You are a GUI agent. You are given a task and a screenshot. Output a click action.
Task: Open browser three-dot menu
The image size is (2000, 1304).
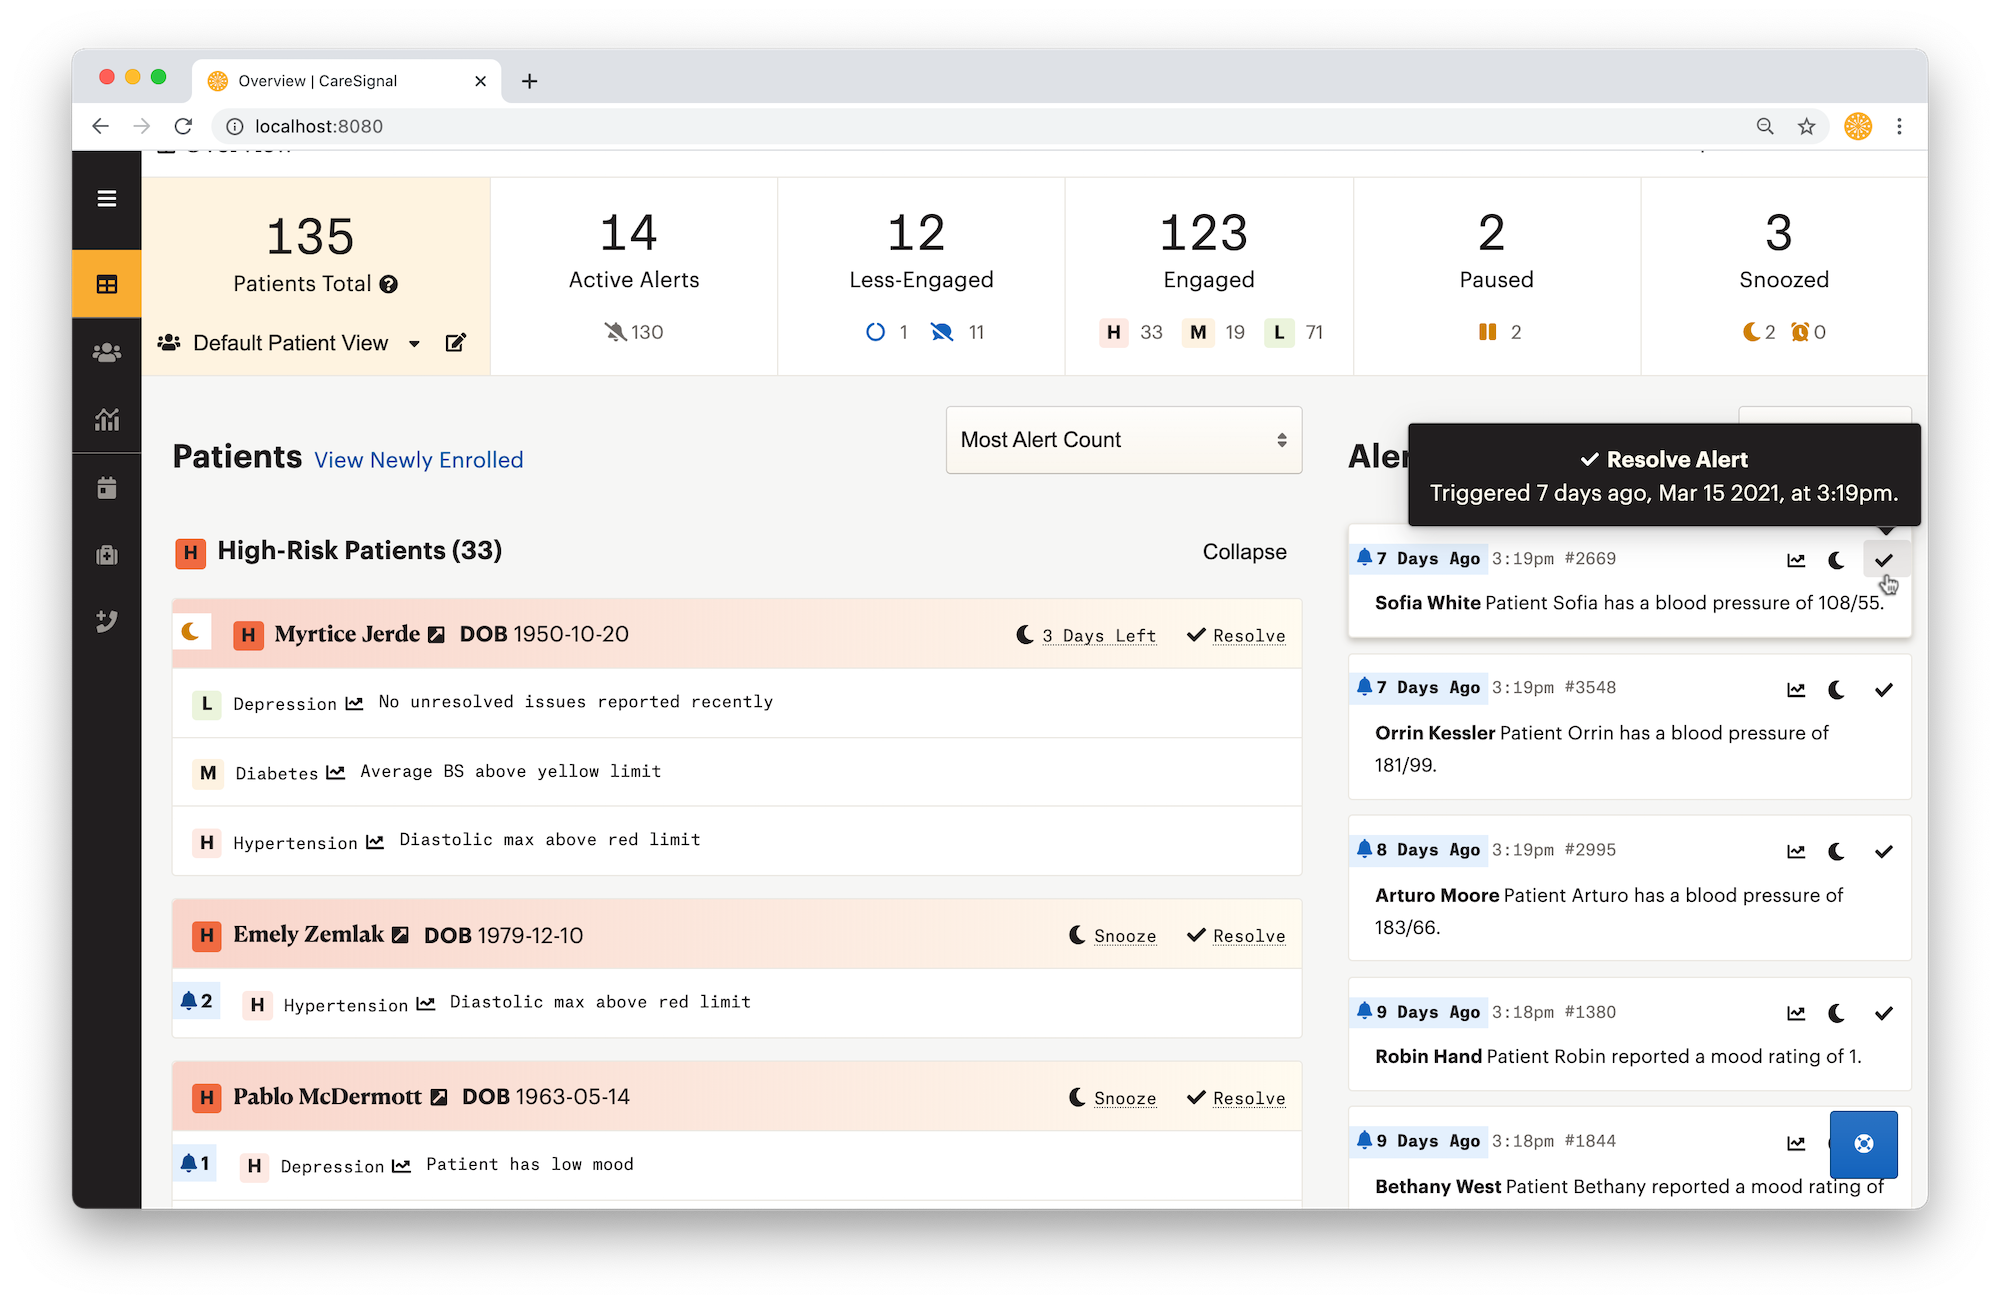pyautogui.click(x=1899, y=126)
